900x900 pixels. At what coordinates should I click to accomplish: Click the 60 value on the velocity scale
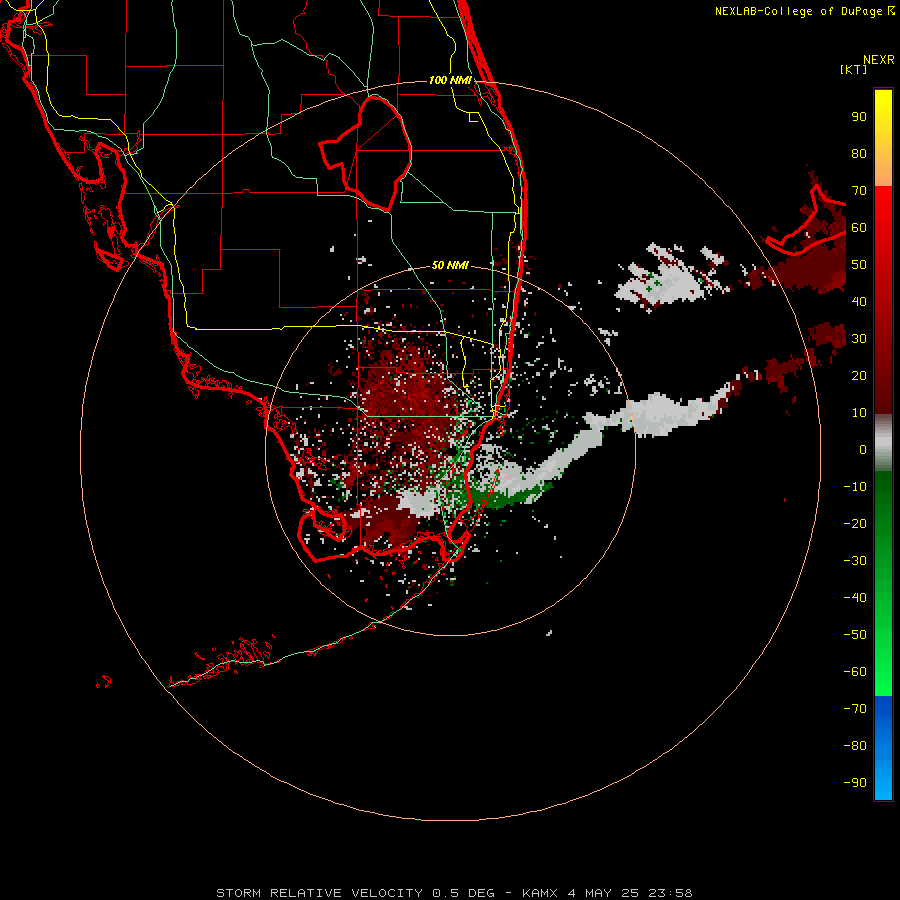point(859,228)
